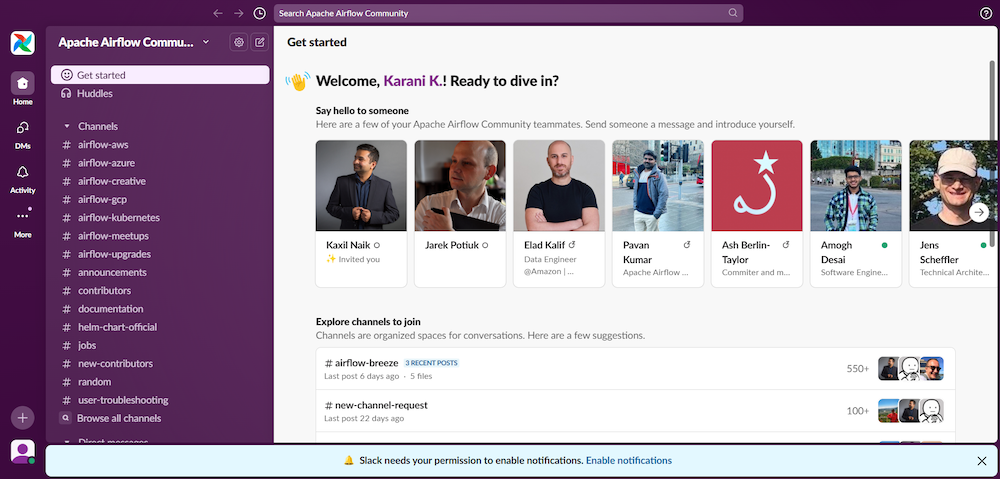The height and width of the screenshot is (479, 1000).
Task: Click the bell icon in notification banner
Action: pos(349,461)
